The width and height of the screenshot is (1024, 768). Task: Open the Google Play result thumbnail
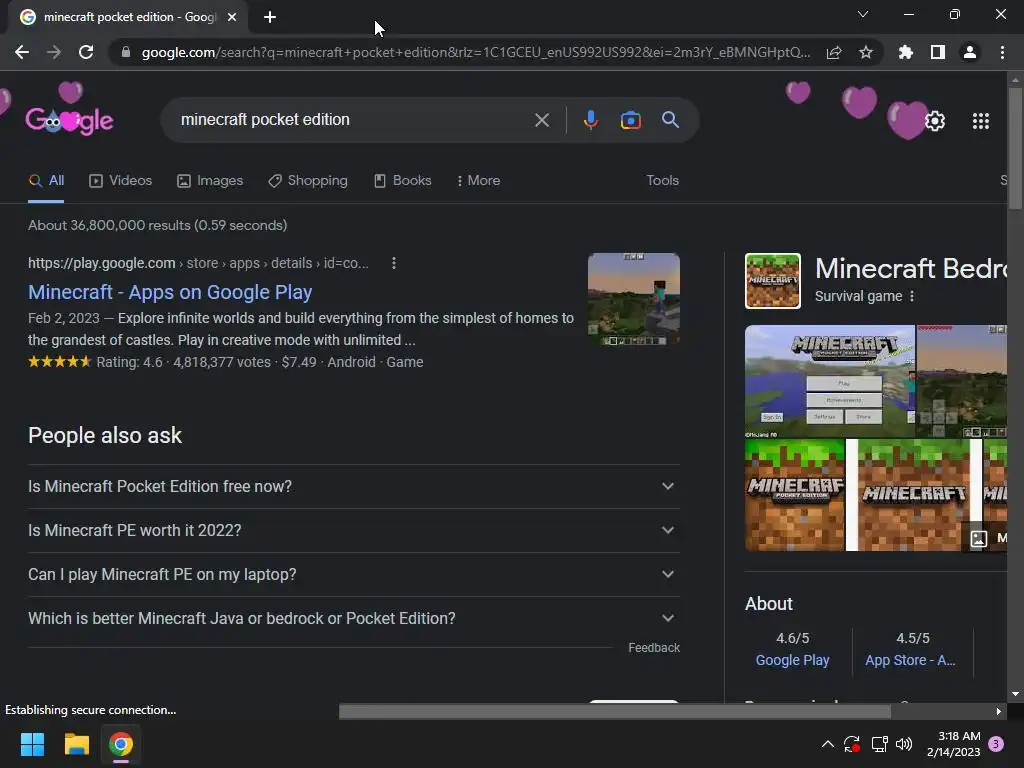[633, 299]
